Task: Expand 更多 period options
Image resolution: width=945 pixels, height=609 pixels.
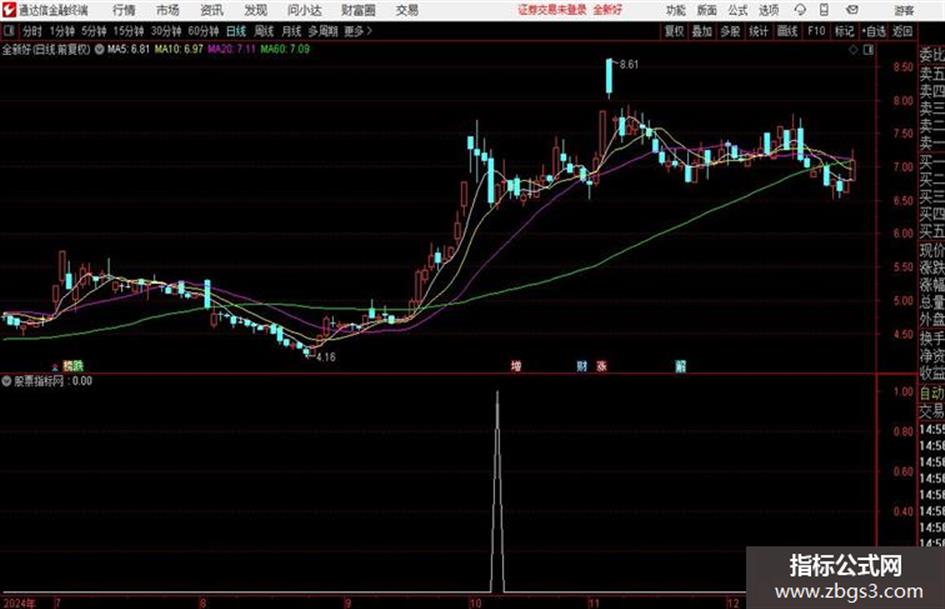Action: (x=357, y=31)
